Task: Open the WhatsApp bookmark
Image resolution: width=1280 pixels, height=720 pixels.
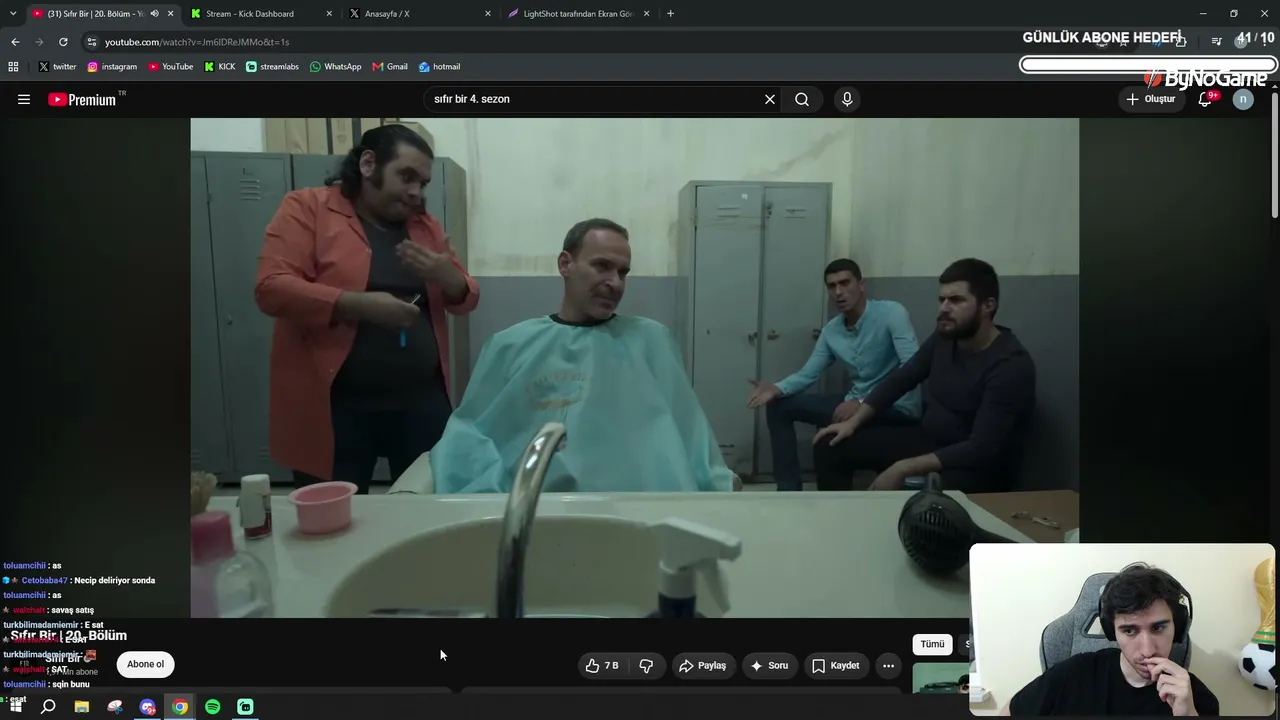Action: (335, 67)
